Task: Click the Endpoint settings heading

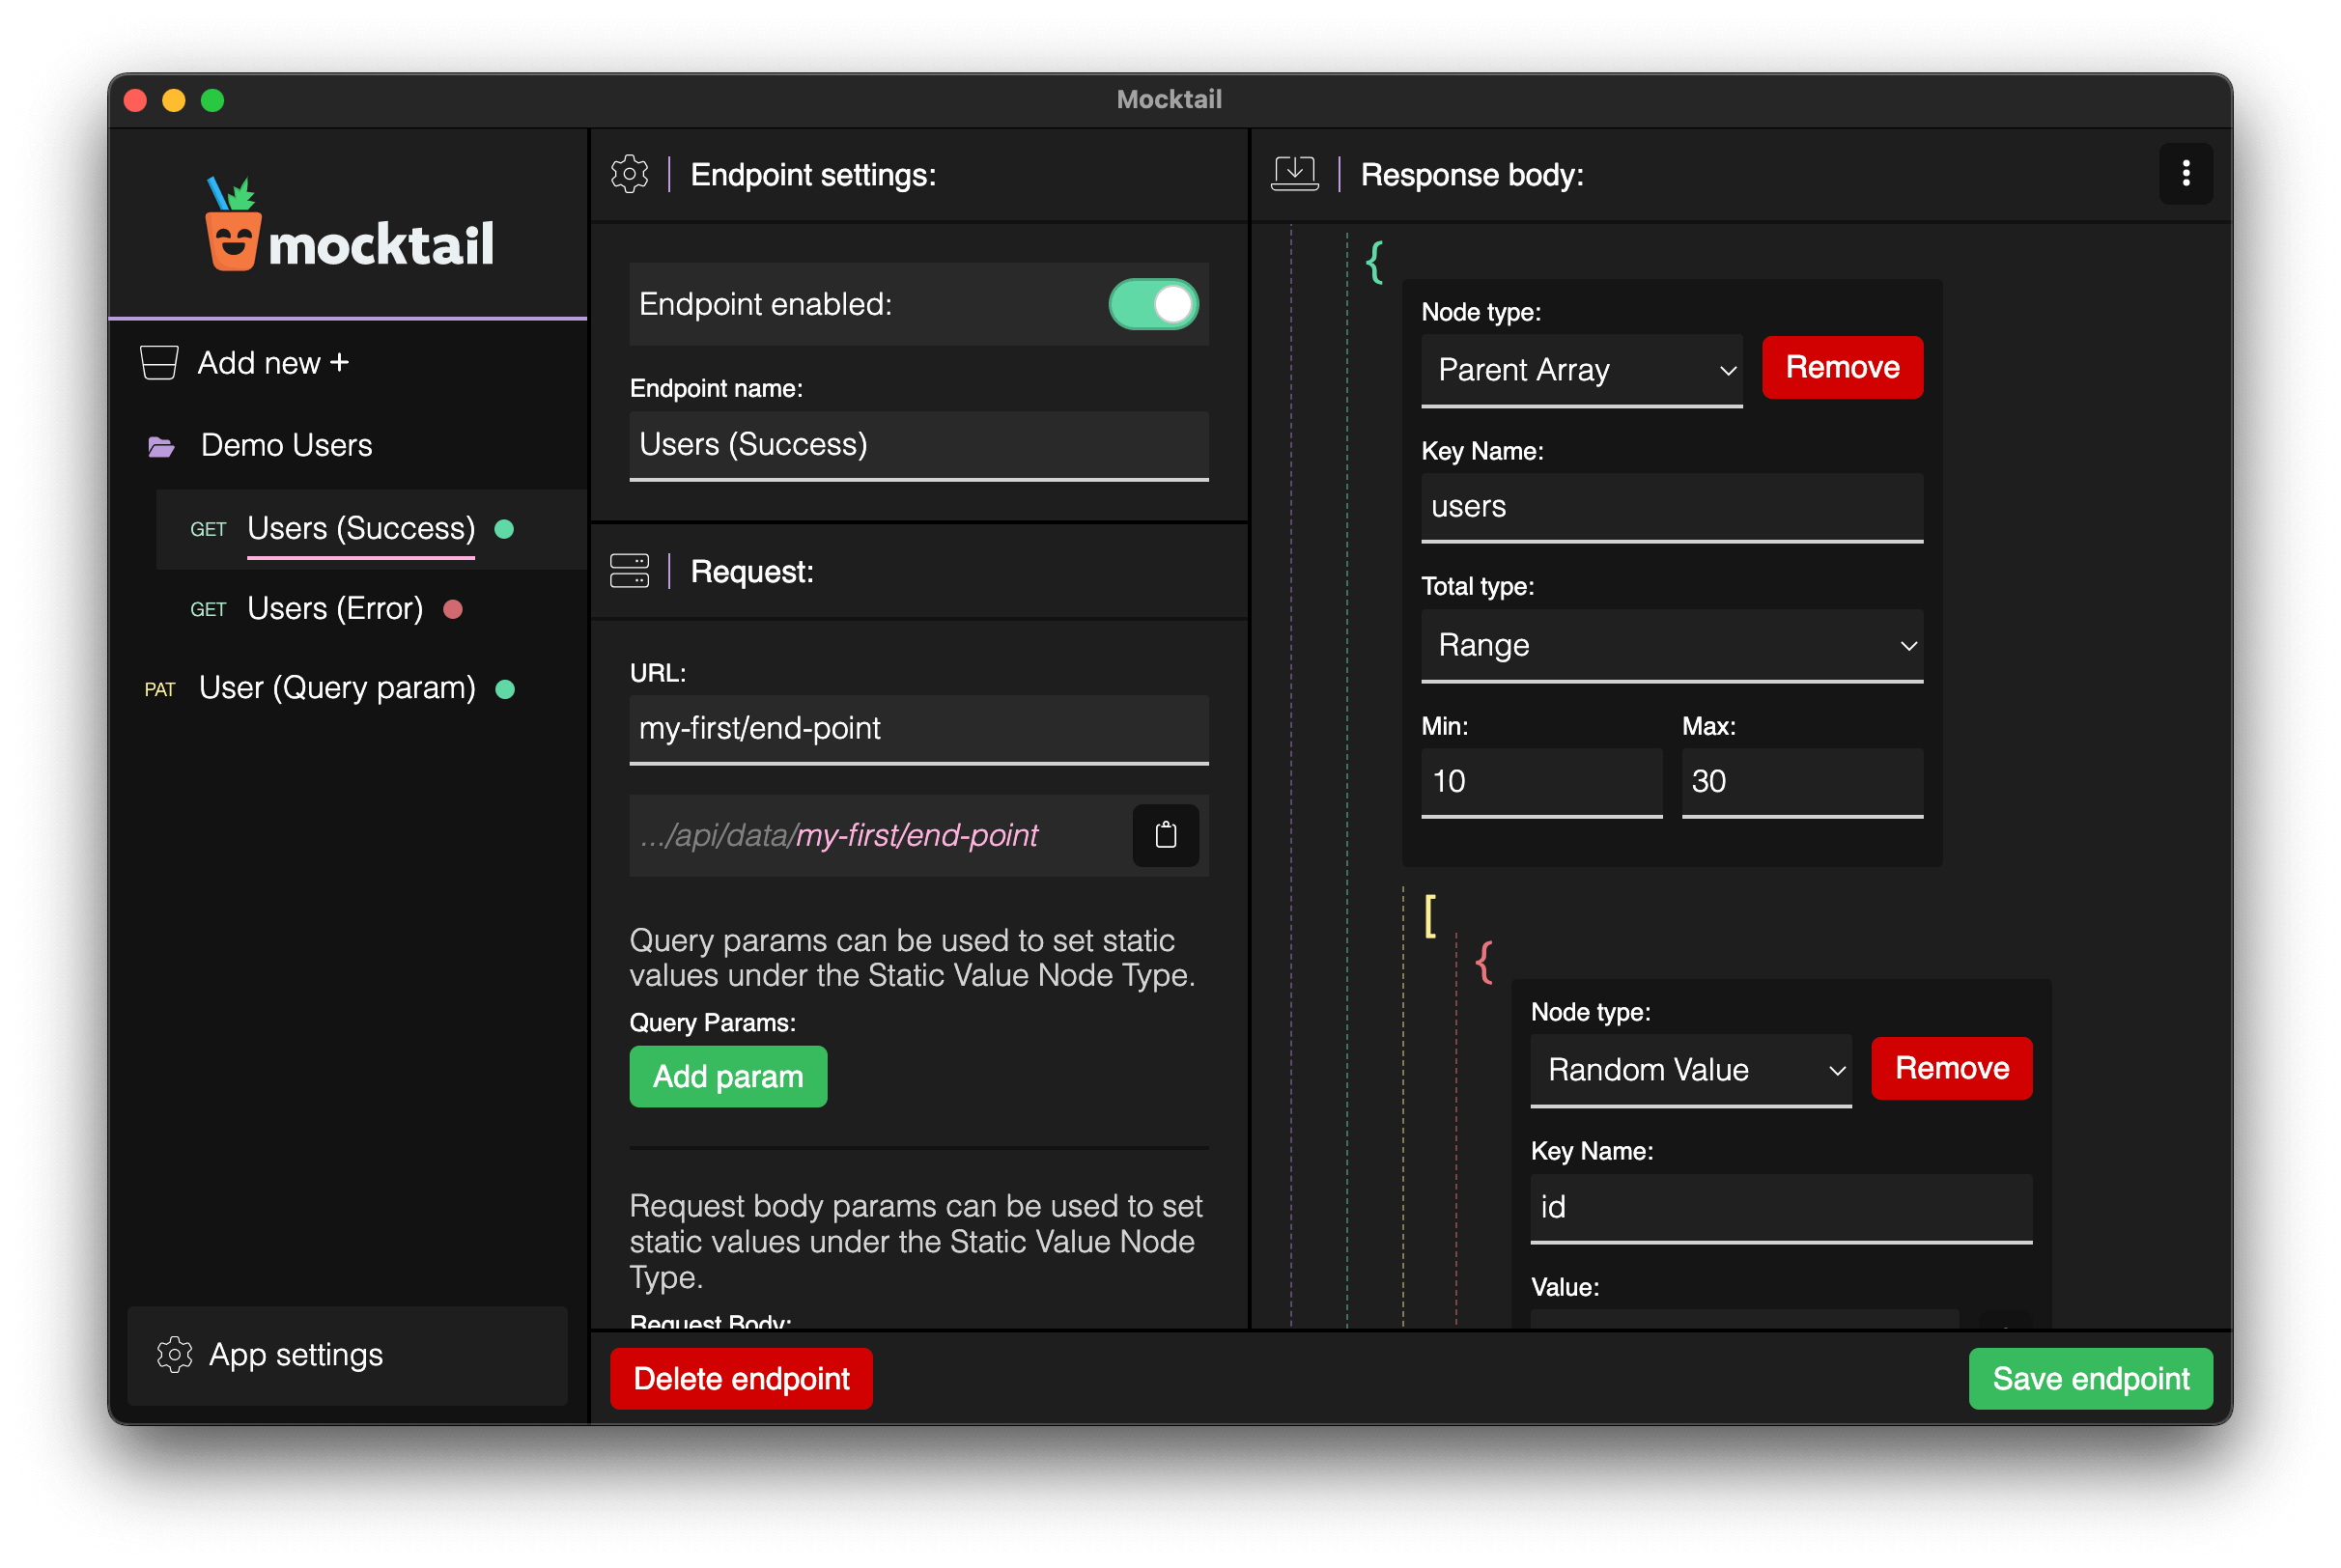Action: pos(813,175)
